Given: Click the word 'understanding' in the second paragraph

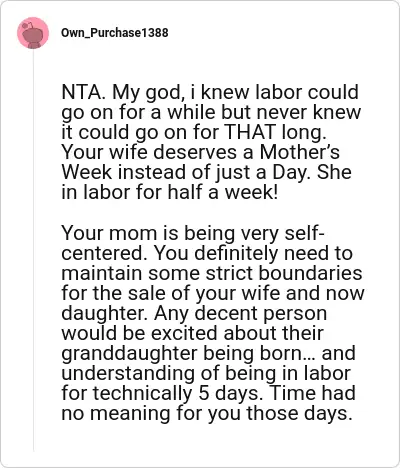Looking at the screenshot, I should [128, 374].
